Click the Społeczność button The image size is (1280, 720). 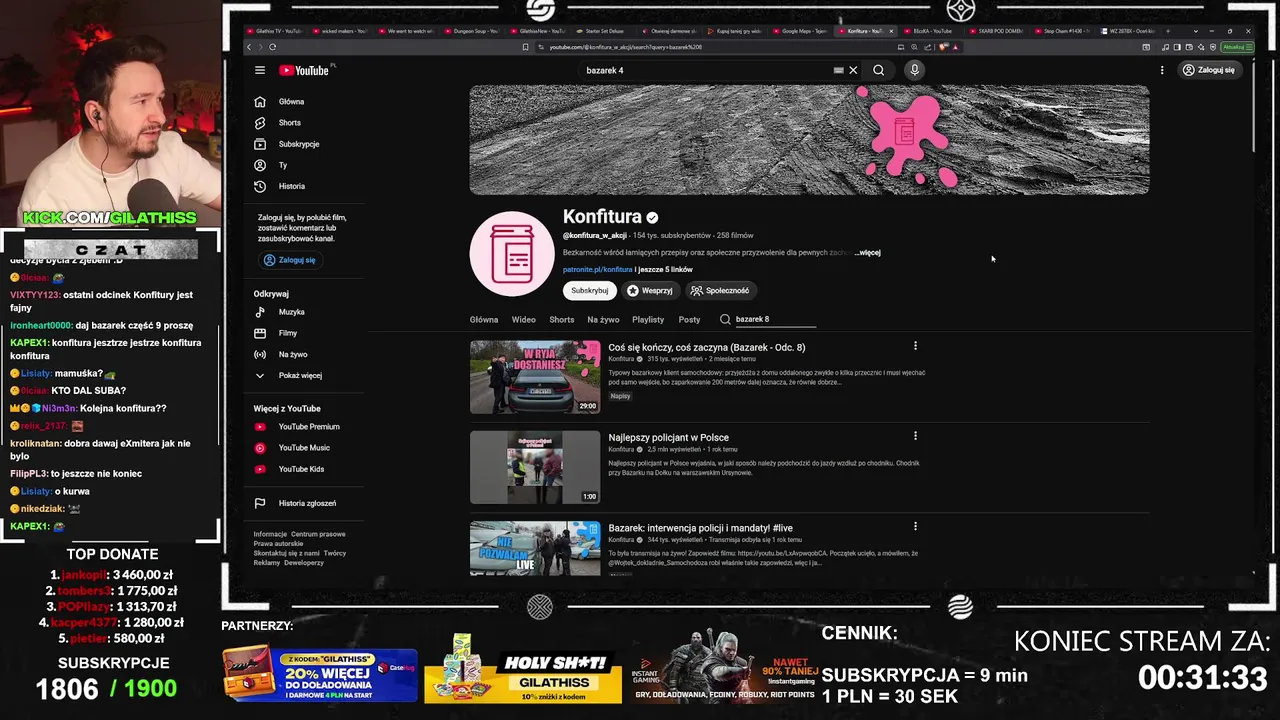[x=720, y=290]
